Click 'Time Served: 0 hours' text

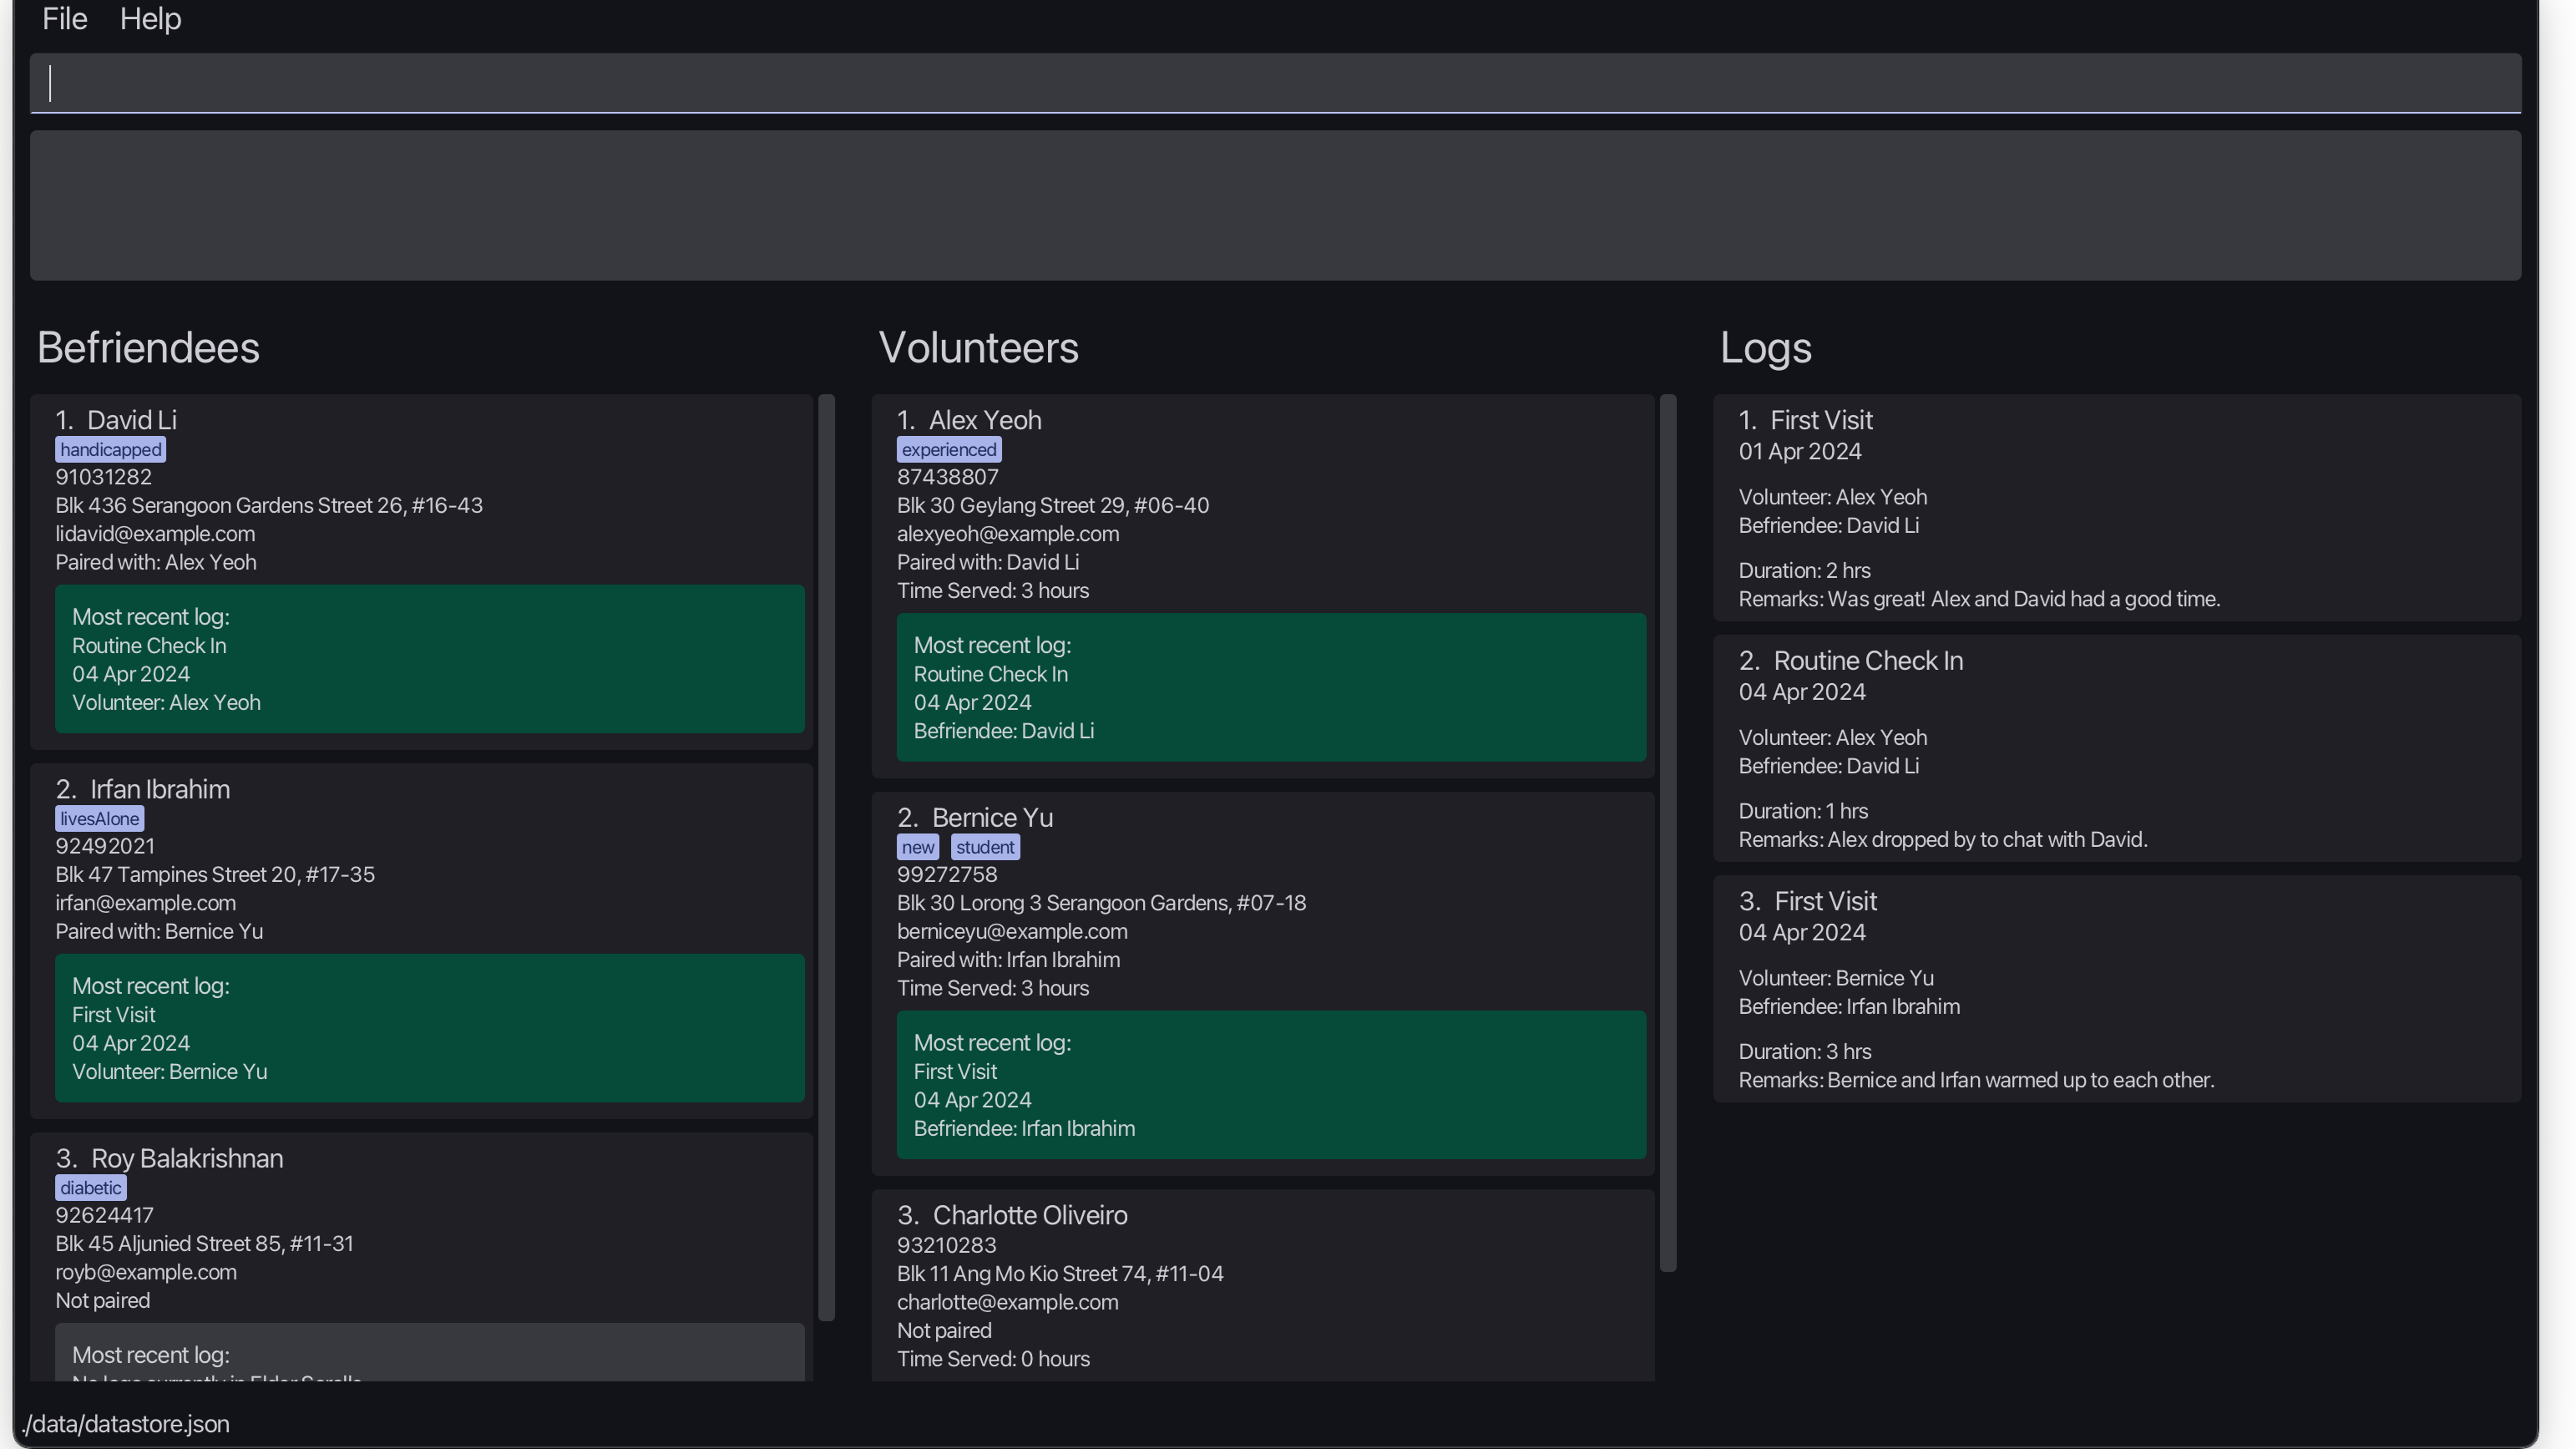(x=993, y=1359)
